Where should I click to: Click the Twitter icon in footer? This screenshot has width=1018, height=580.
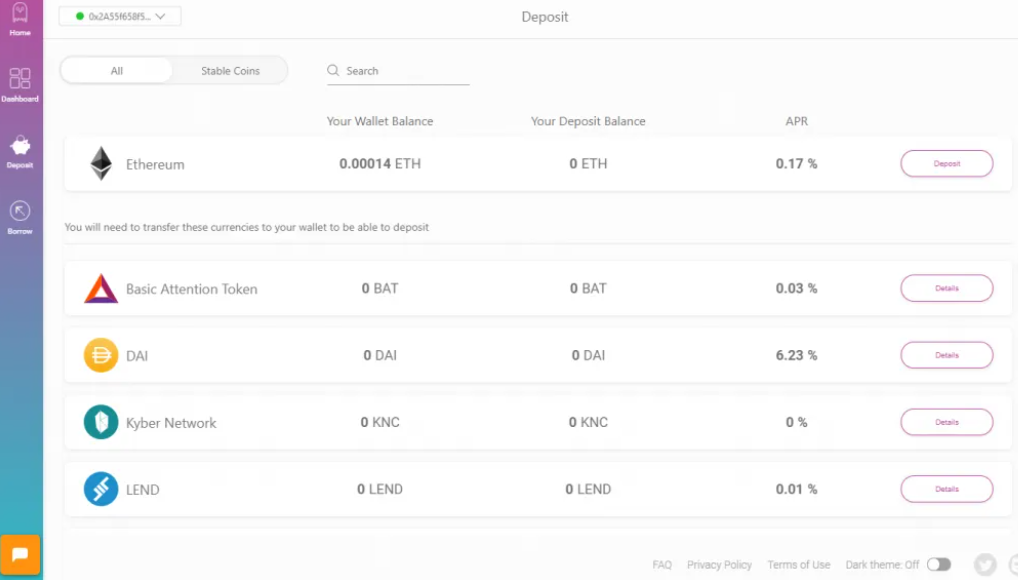[985, 564]
